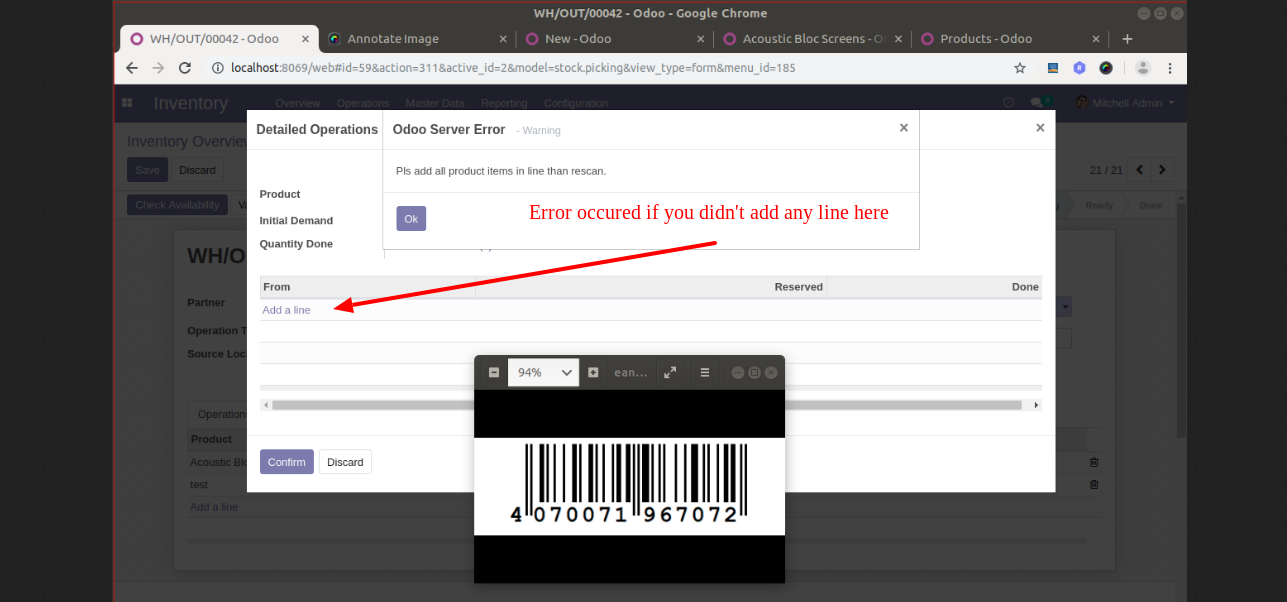Switch to the Acoustic Bloc Screens tab
The width and height of the screenshot is (1287, 602).
point(813,39)
